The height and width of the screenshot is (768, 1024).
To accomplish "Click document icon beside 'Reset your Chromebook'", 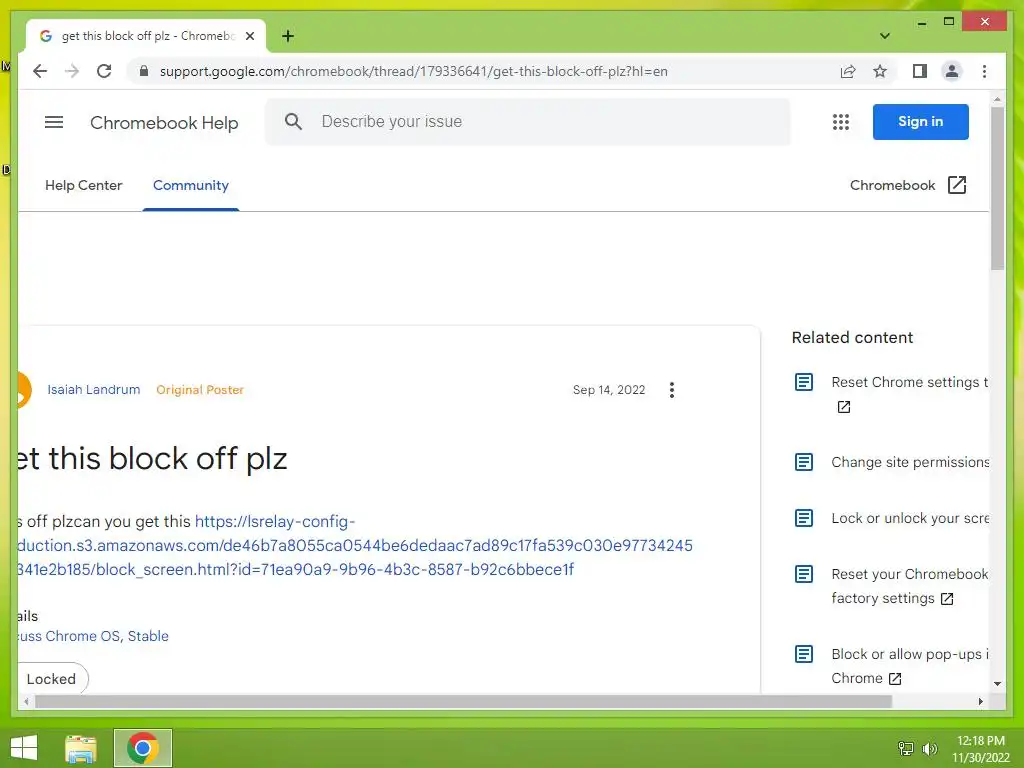I will (804, 575).
